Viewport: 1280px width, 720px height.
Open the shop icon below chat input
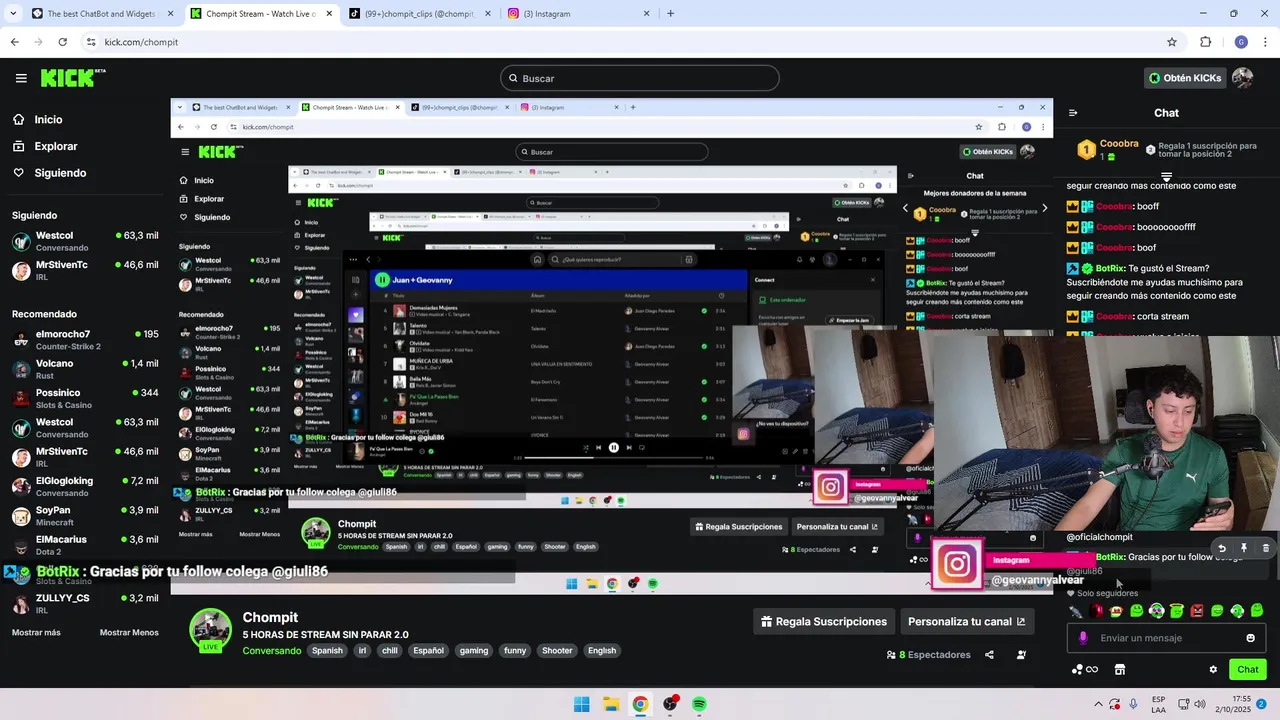tap(1120, 670)
